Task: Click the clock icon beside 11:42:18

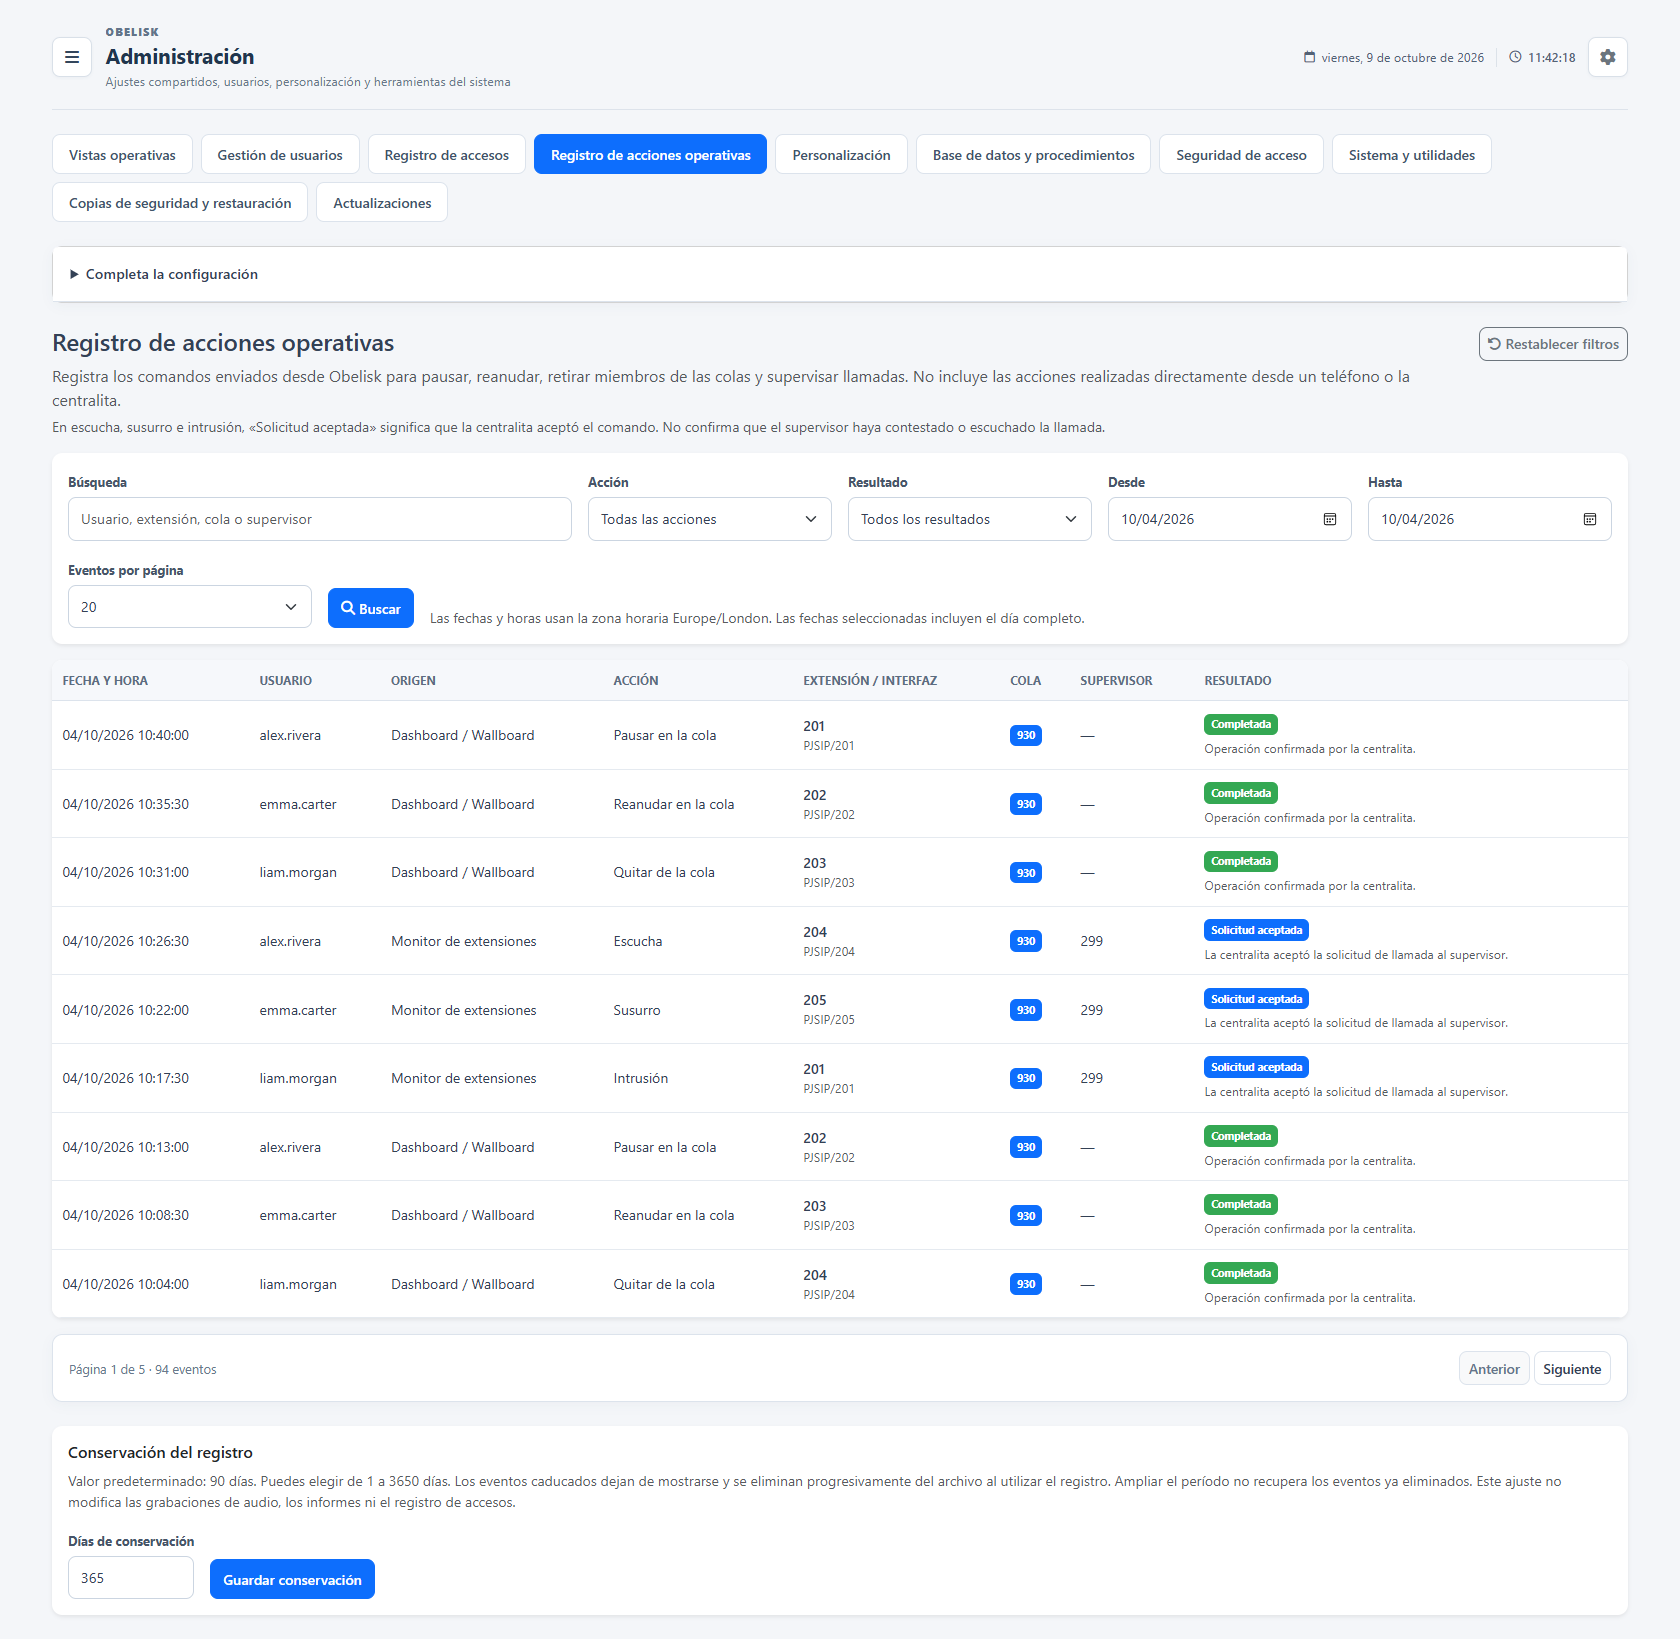Action: (x=1515, y=57)
